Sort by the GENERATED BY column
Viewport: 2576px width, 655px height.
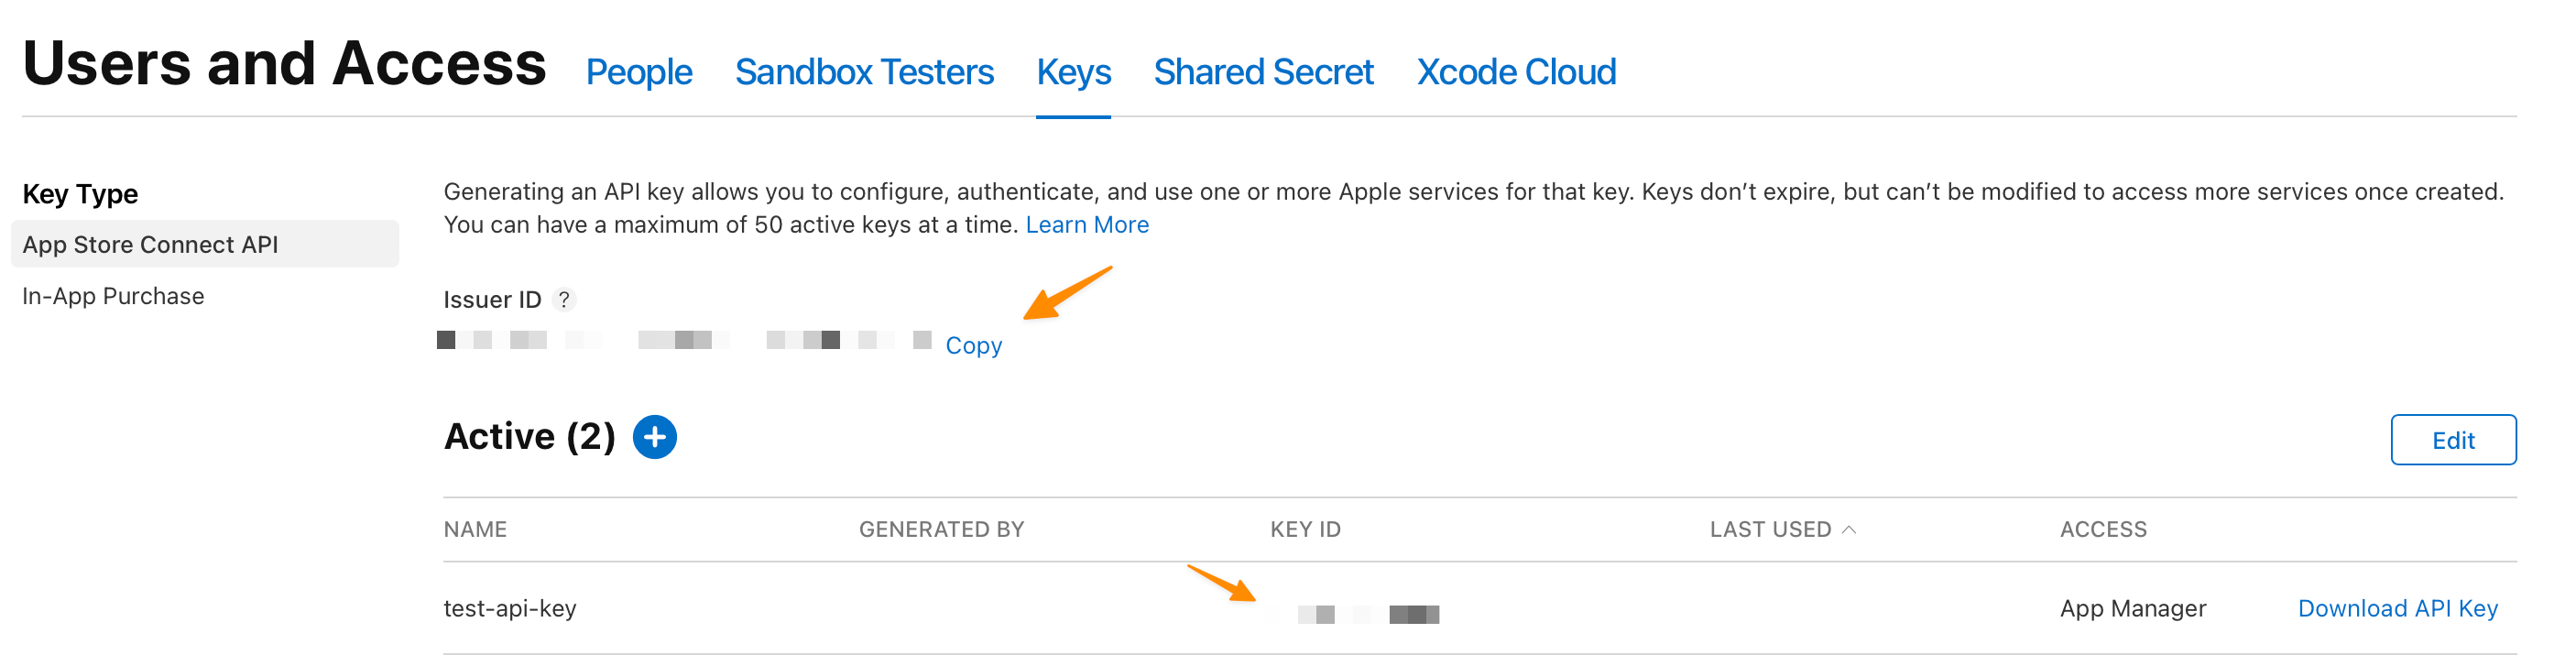click(x=941, y=528)
